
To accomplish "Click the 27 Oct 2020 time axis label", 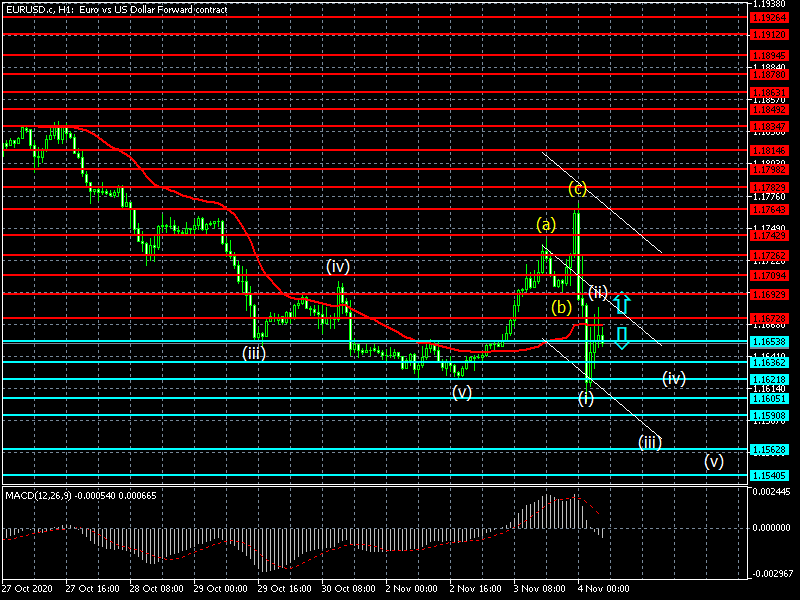I will pyautogui.click(x=27, y=589).
